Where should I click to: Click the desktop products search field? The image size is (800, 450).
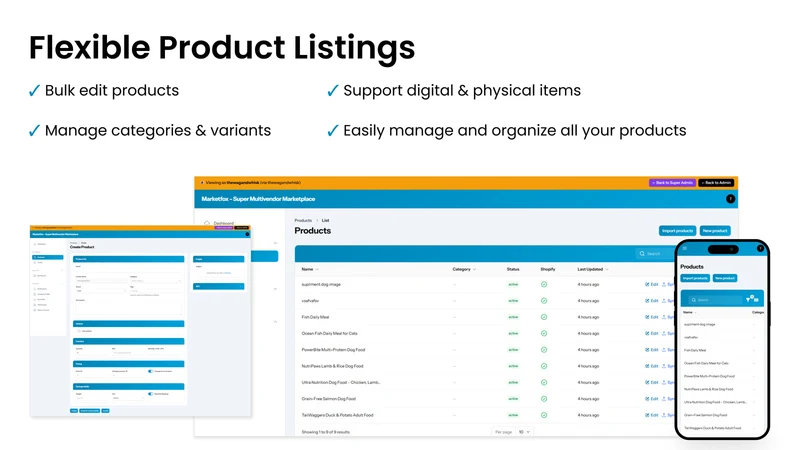(656, 254)
